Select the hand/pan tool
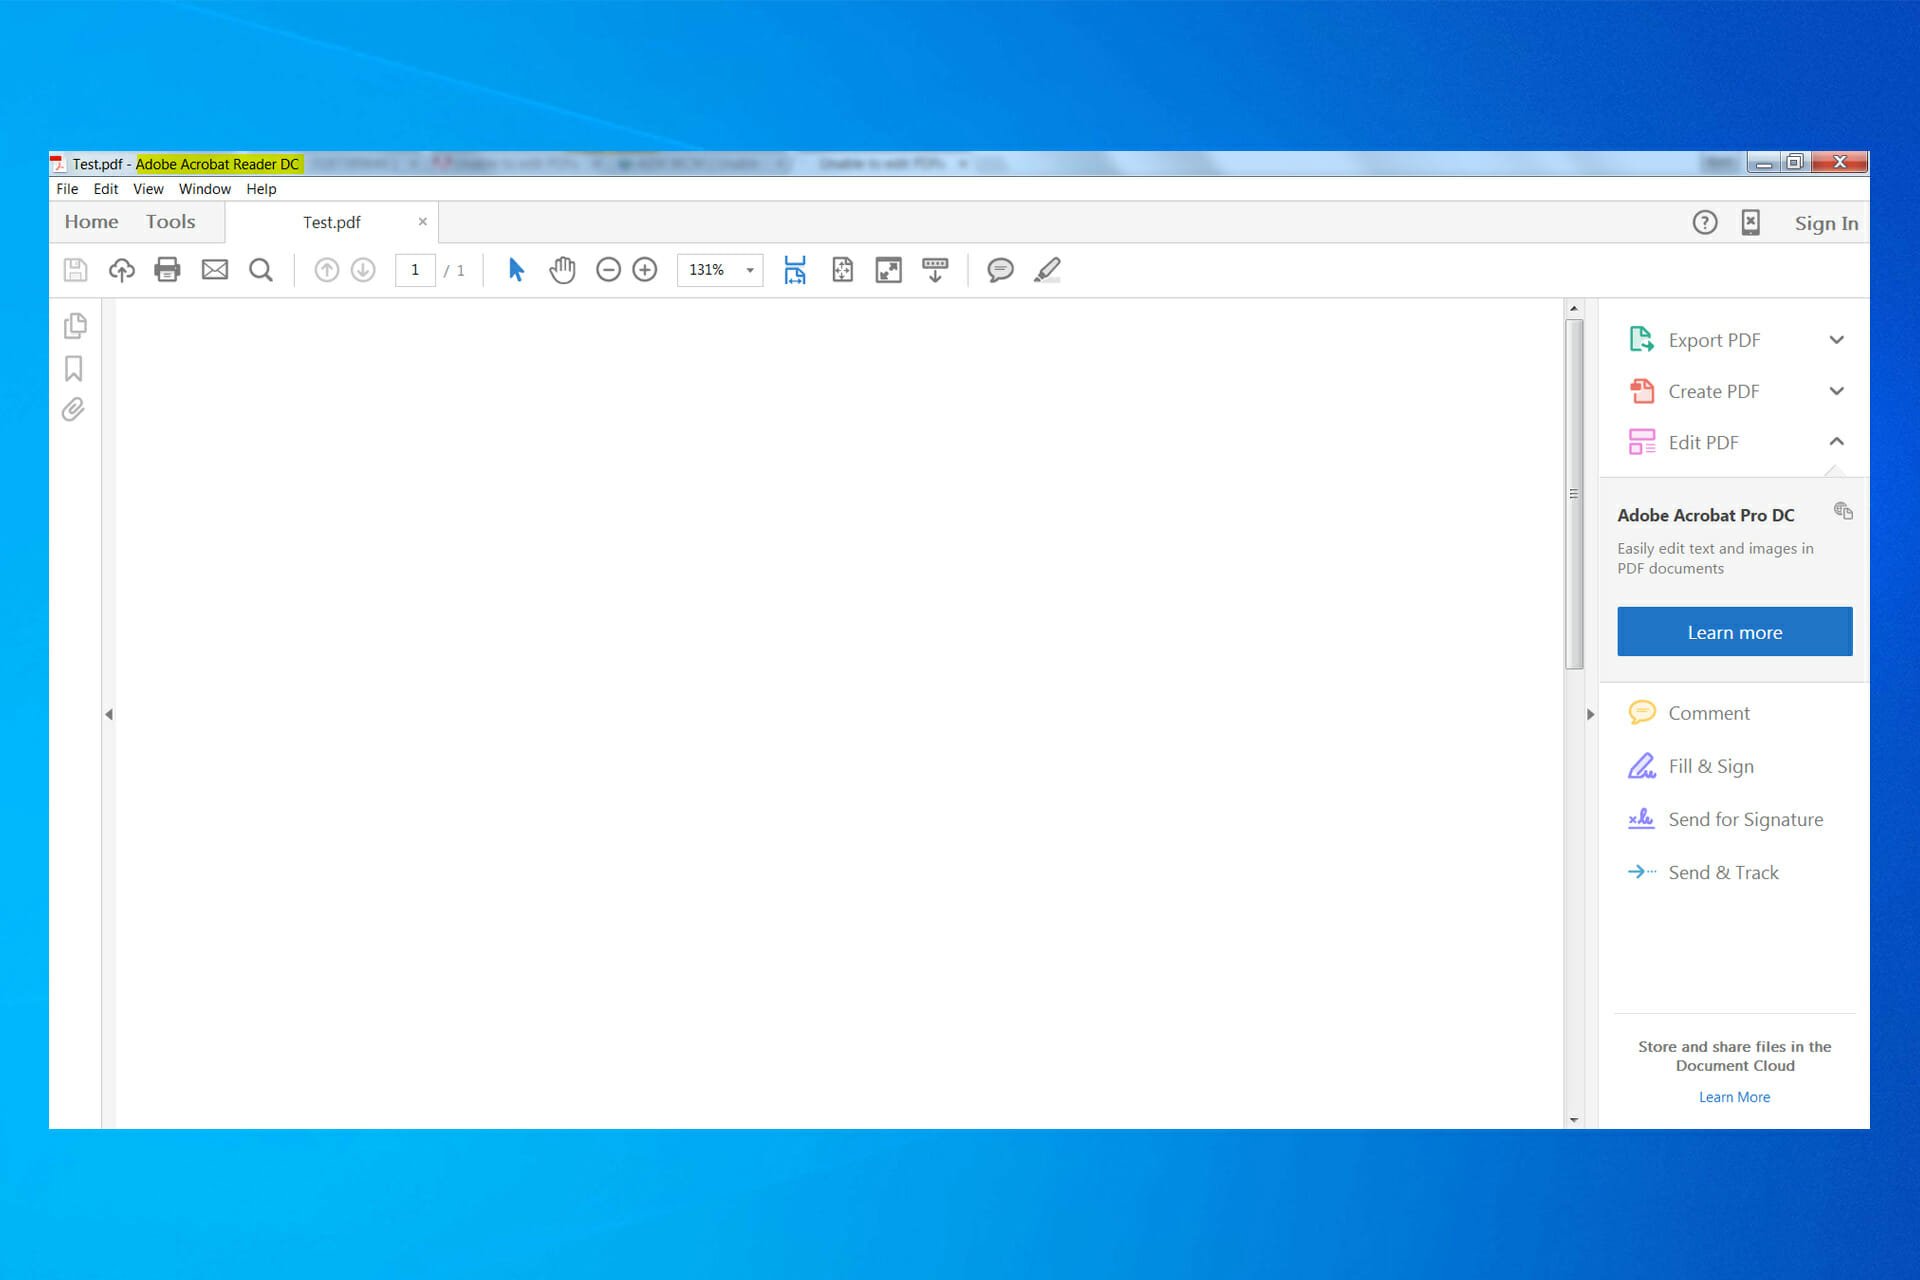The width and height of the screenshot is (1920, 1280). coord(561,270)
